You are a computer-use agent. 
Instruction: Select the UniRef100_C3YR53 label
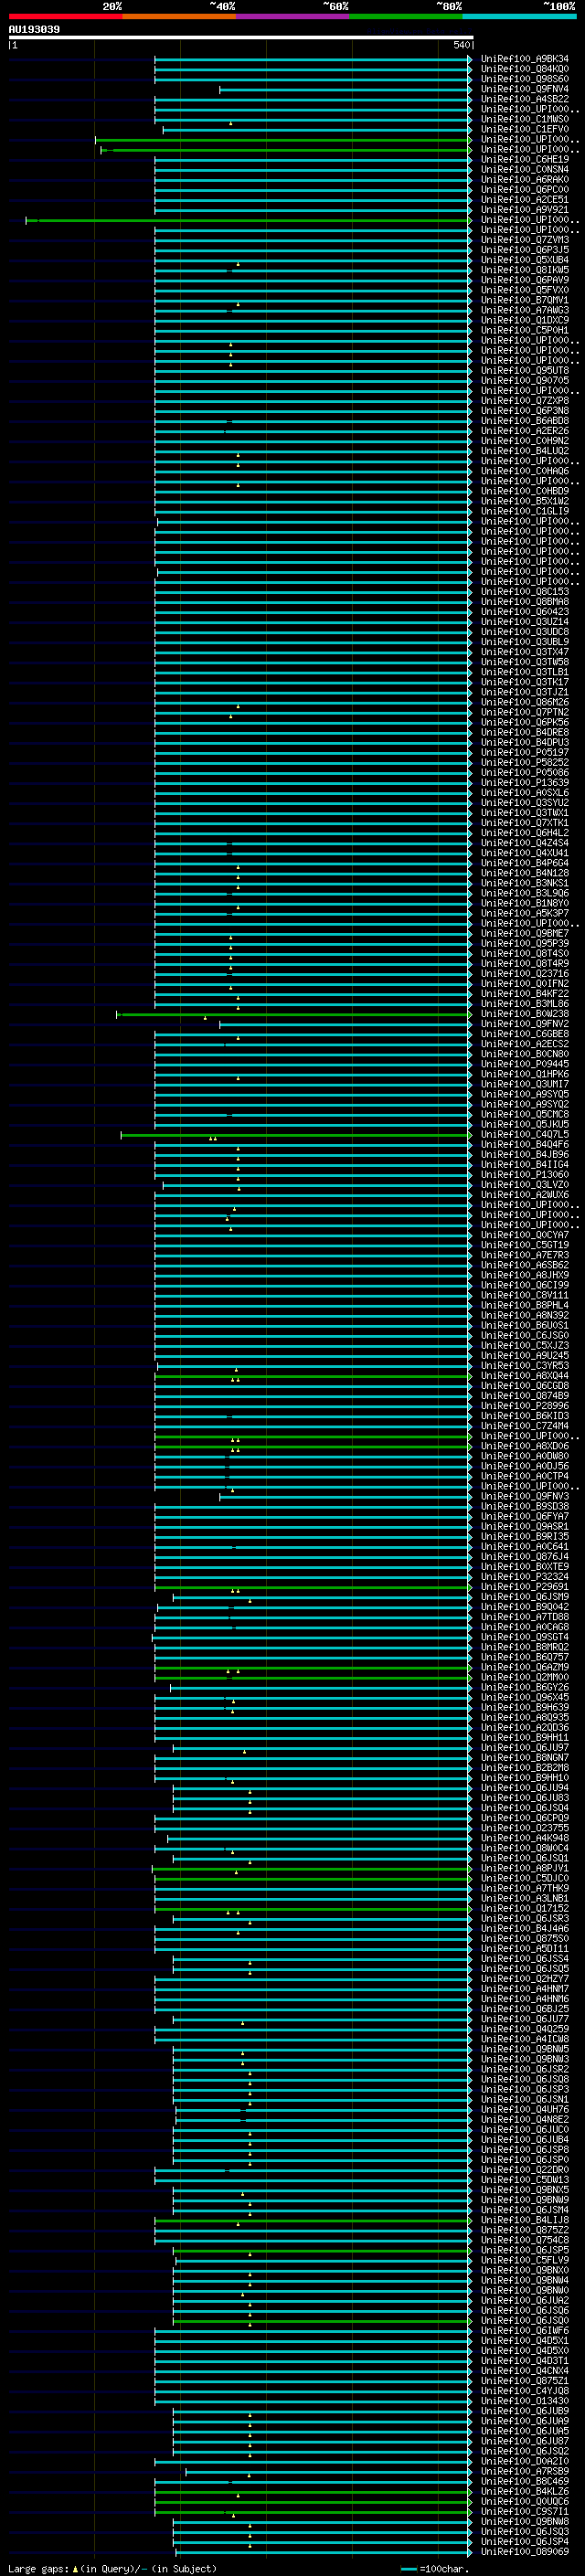click(525, 1366)
